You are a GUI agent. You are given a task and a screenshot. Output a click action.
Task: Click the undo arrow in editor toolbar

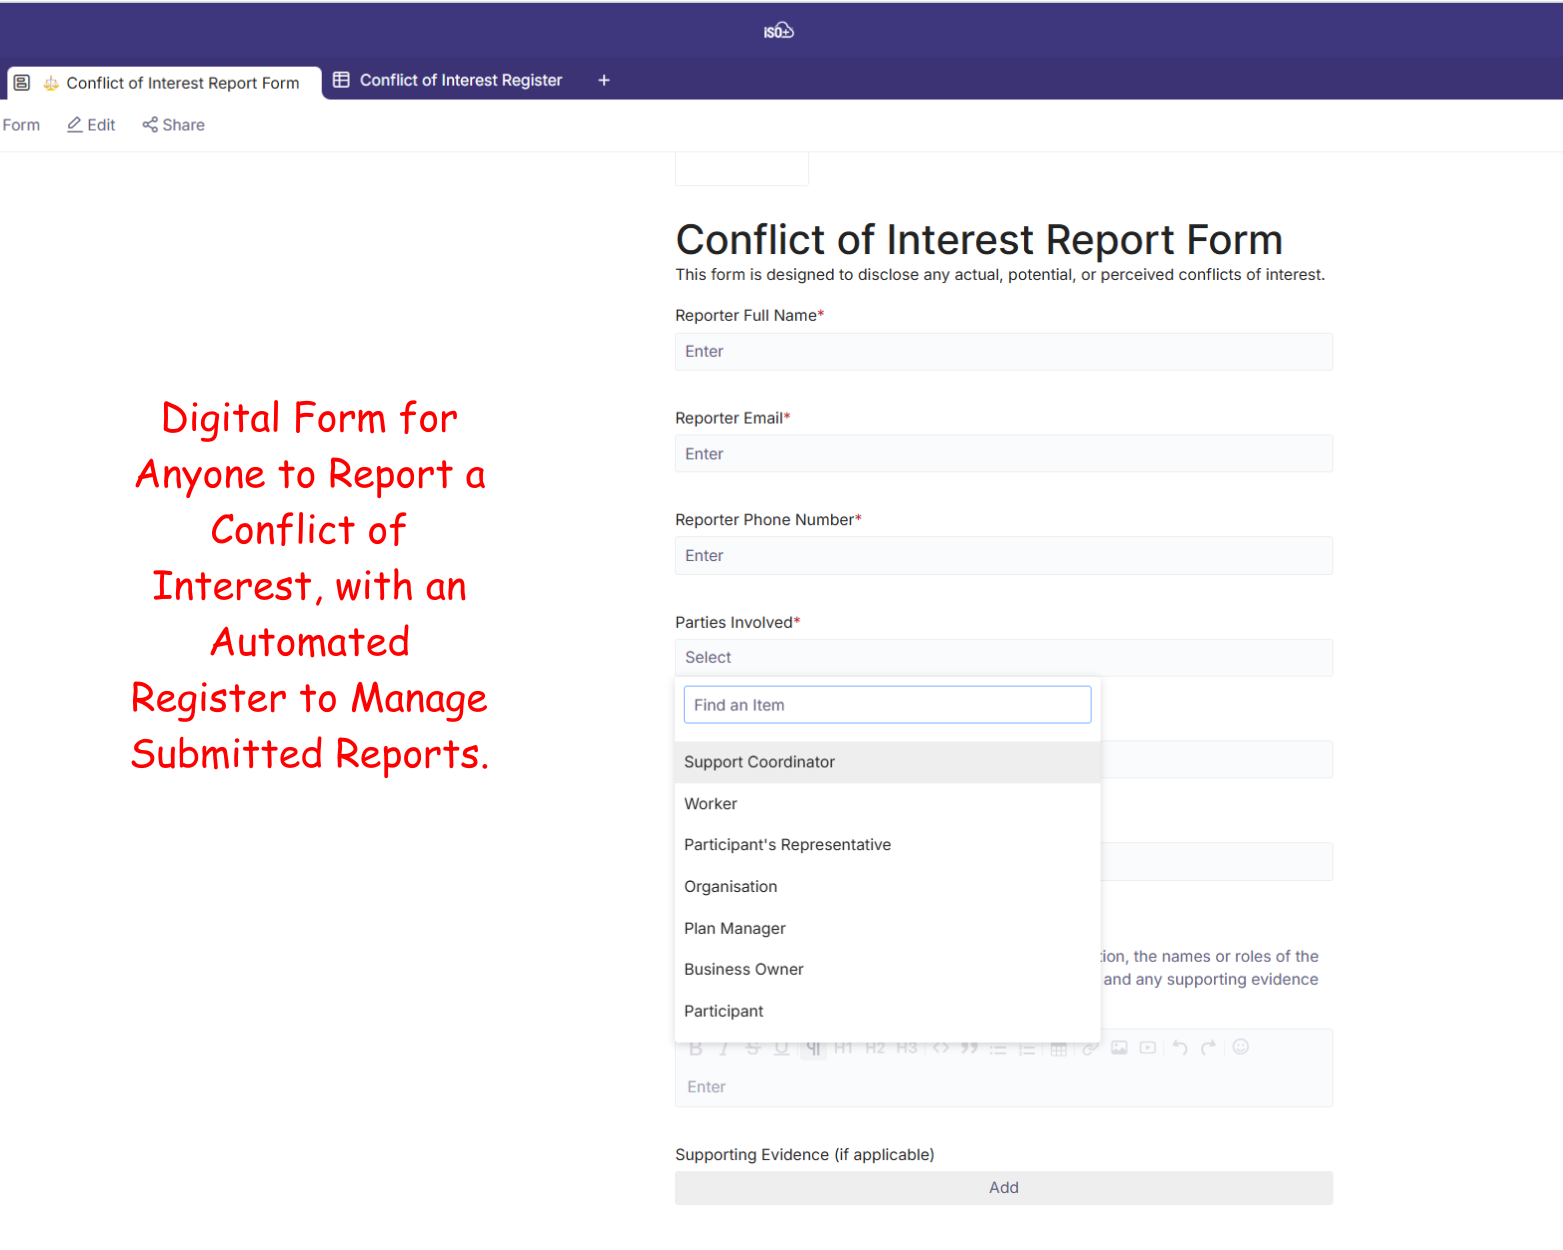coord(1180,1047)
